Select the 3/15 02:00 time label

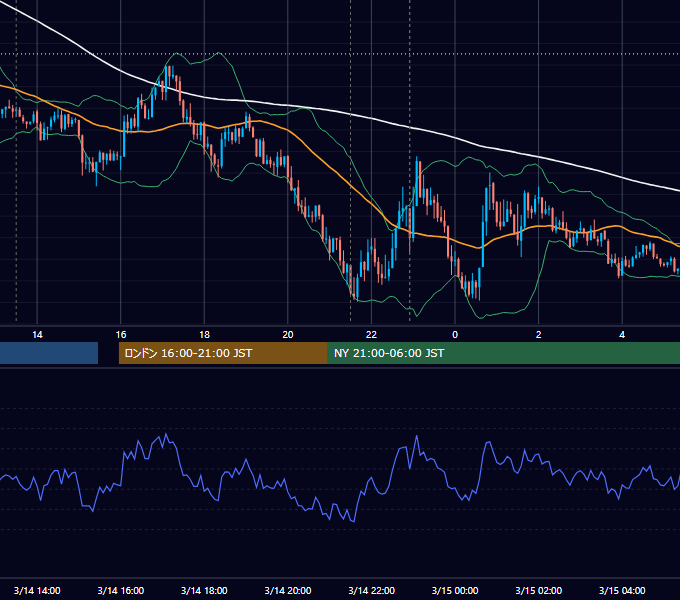click(x=539, y=590)
